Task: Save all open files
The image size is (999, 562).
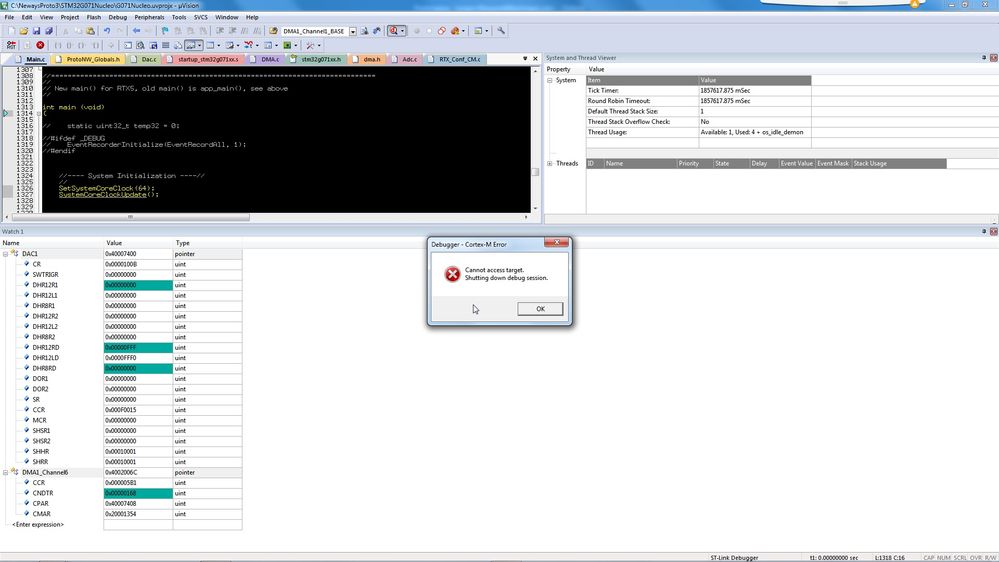Action: [49, 31]
